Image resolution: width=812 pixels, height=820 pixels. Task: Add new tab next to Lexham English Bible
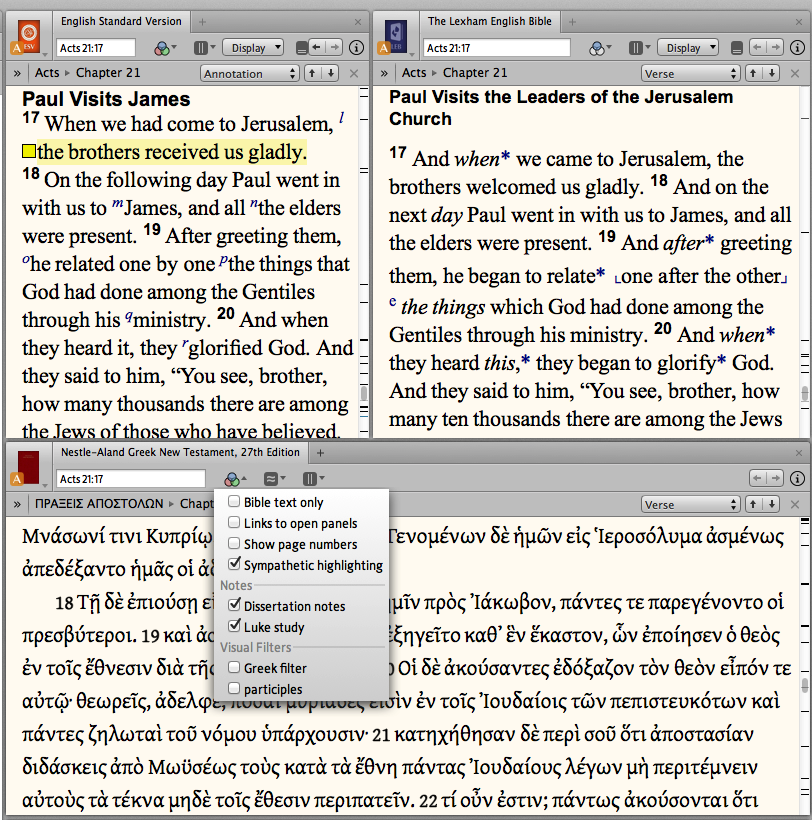(x=572, y=22)
